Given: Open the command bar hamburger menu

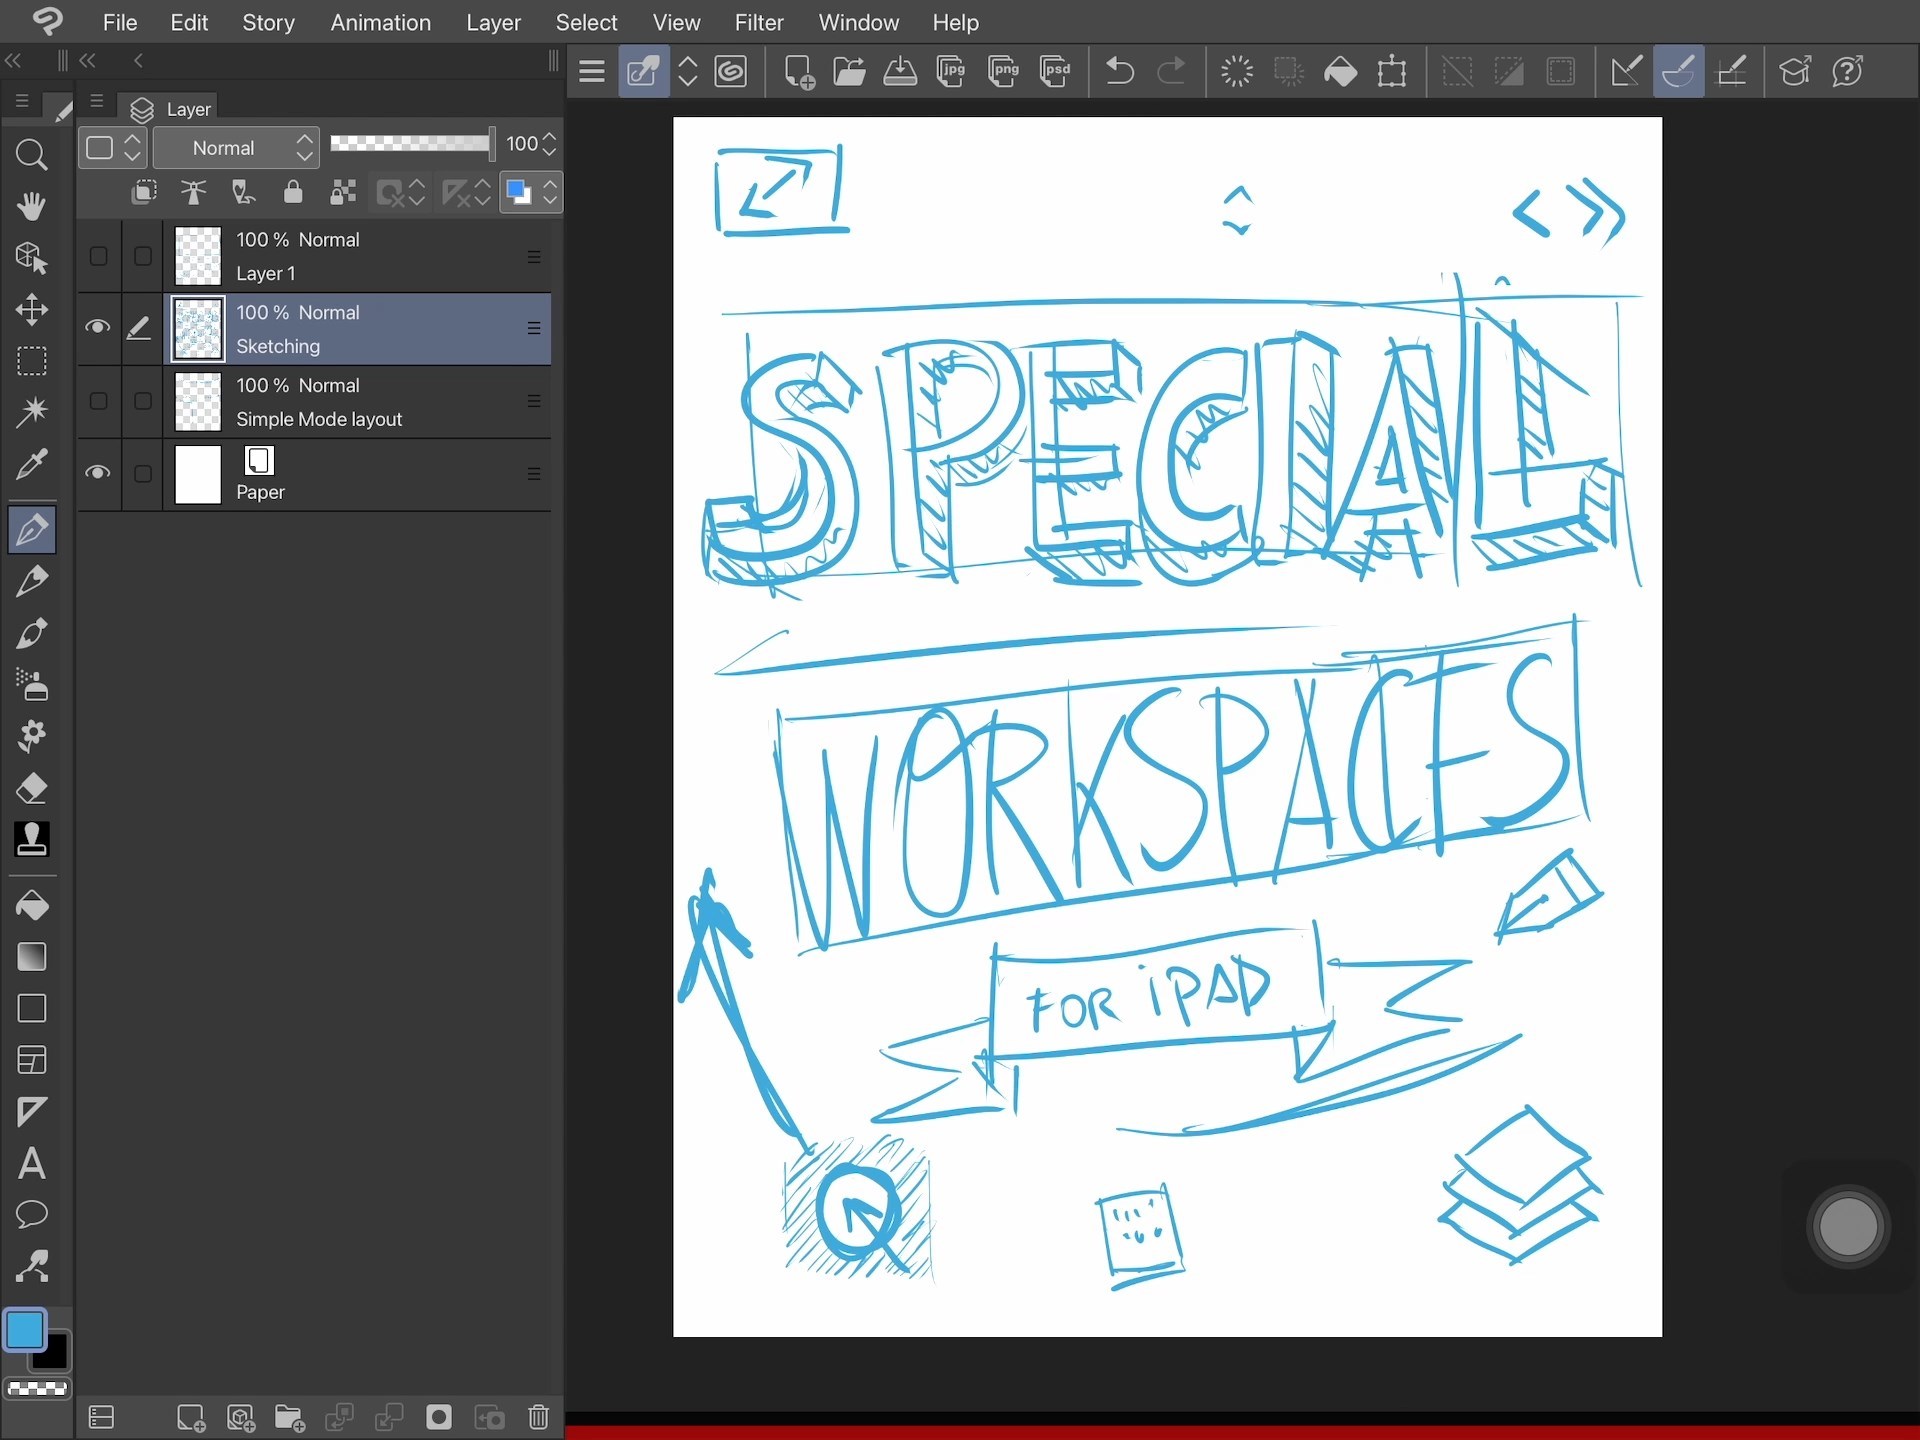Looking at the screenshot, I should pyautogui.click(x=592, y=71).
